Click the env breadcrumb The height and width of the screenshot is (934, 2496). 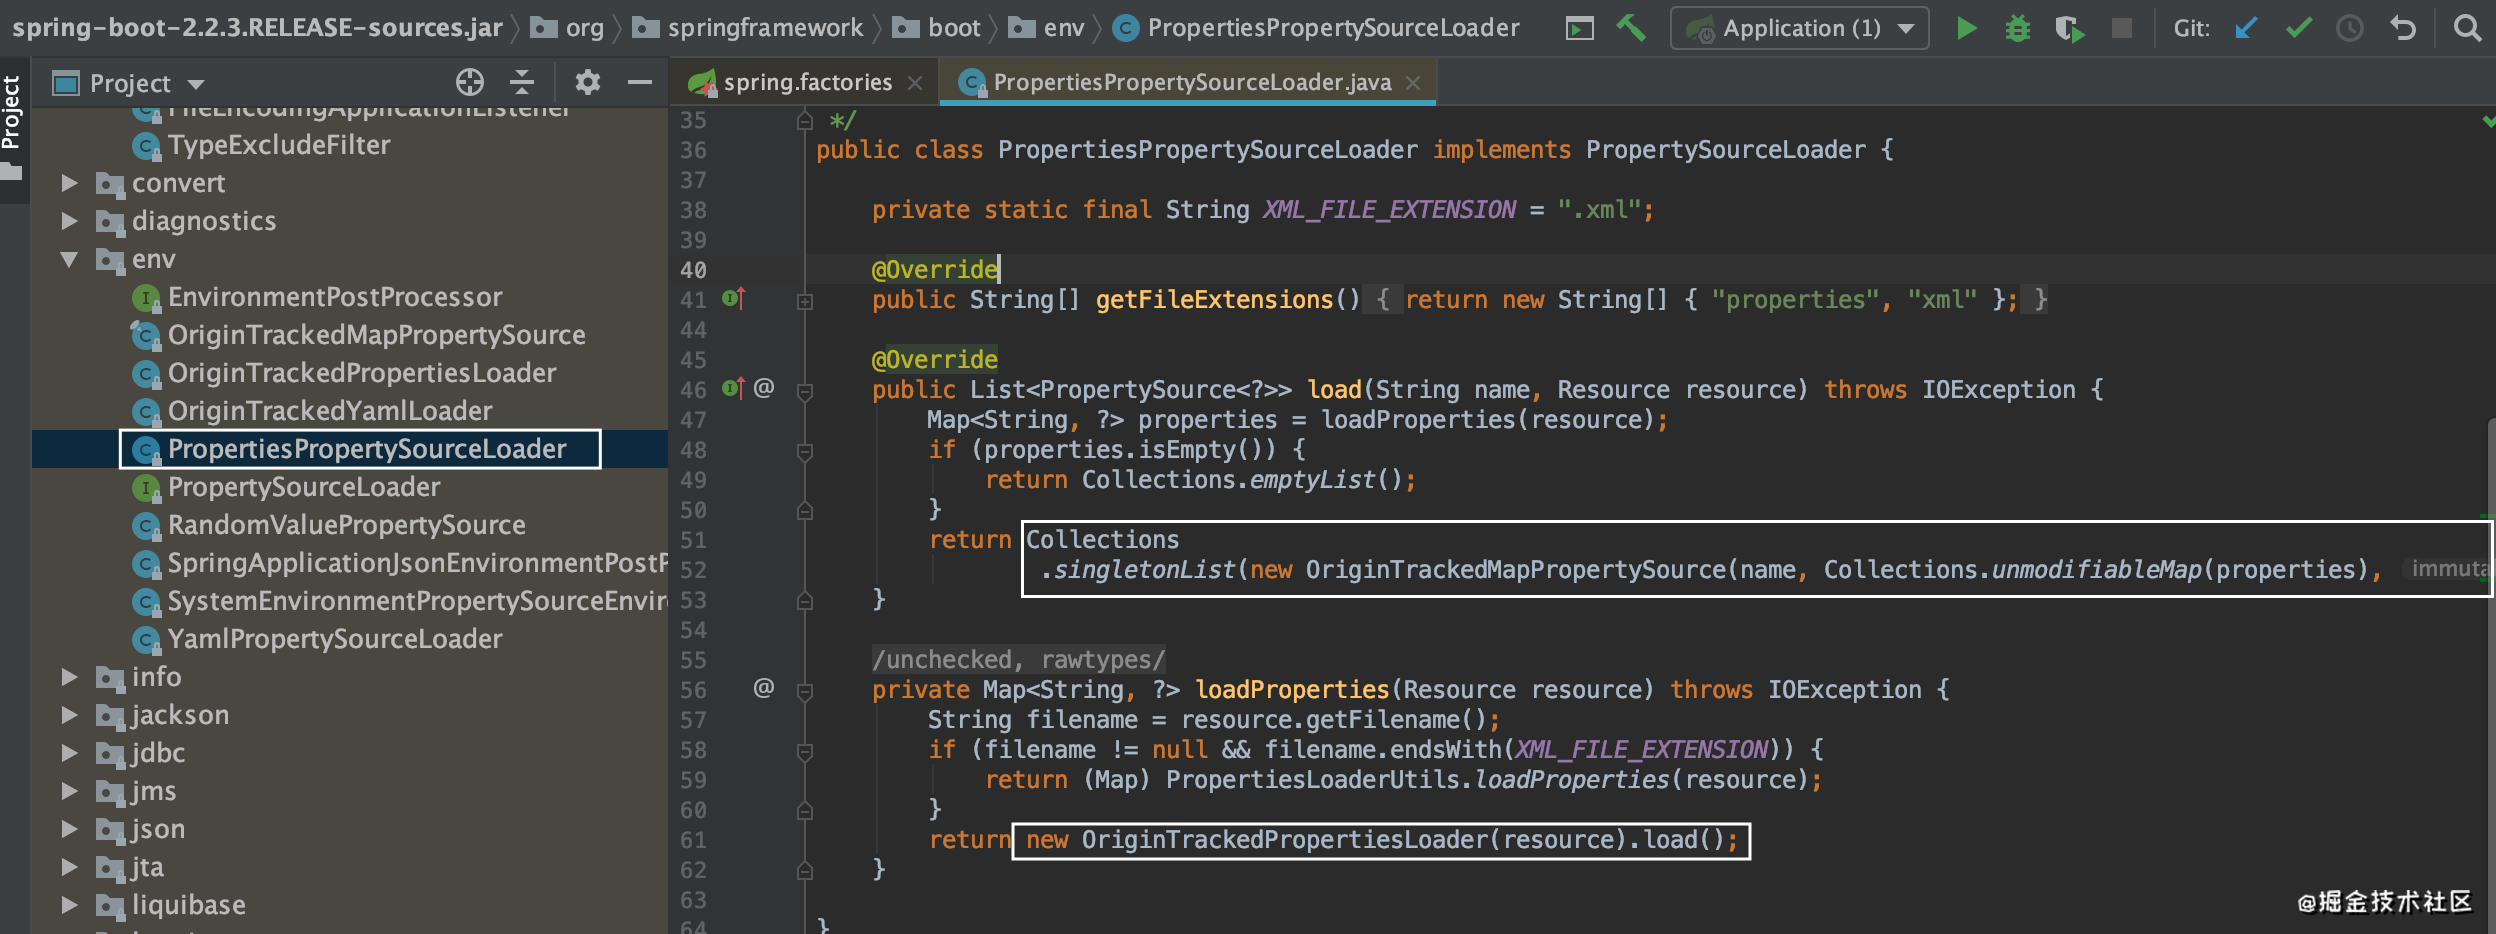(1046, 28)
